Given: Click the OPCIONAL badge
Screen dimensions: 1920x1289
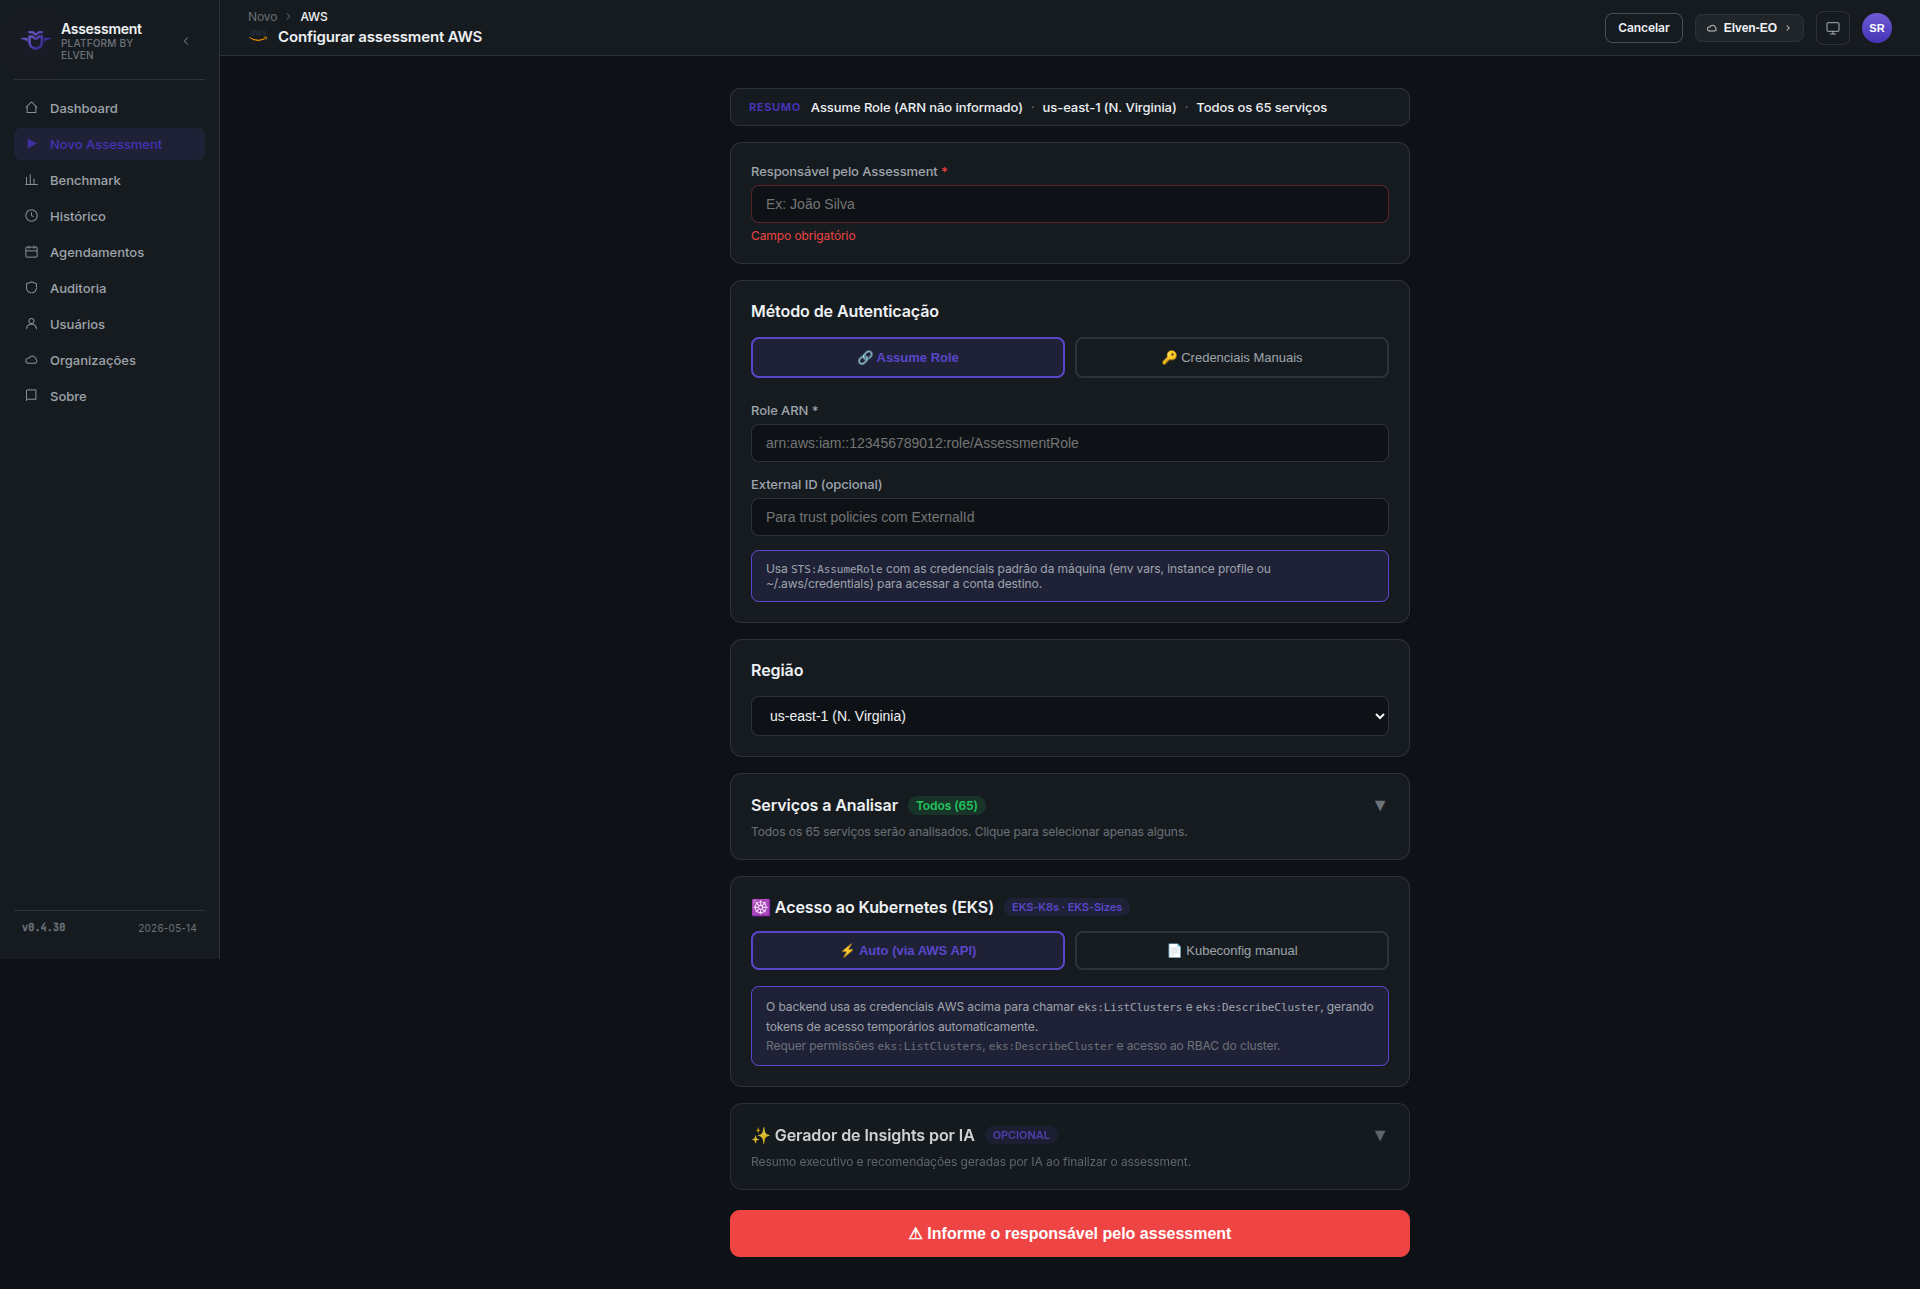Looking at the screenshot, I should (x=1020, y=1136).
